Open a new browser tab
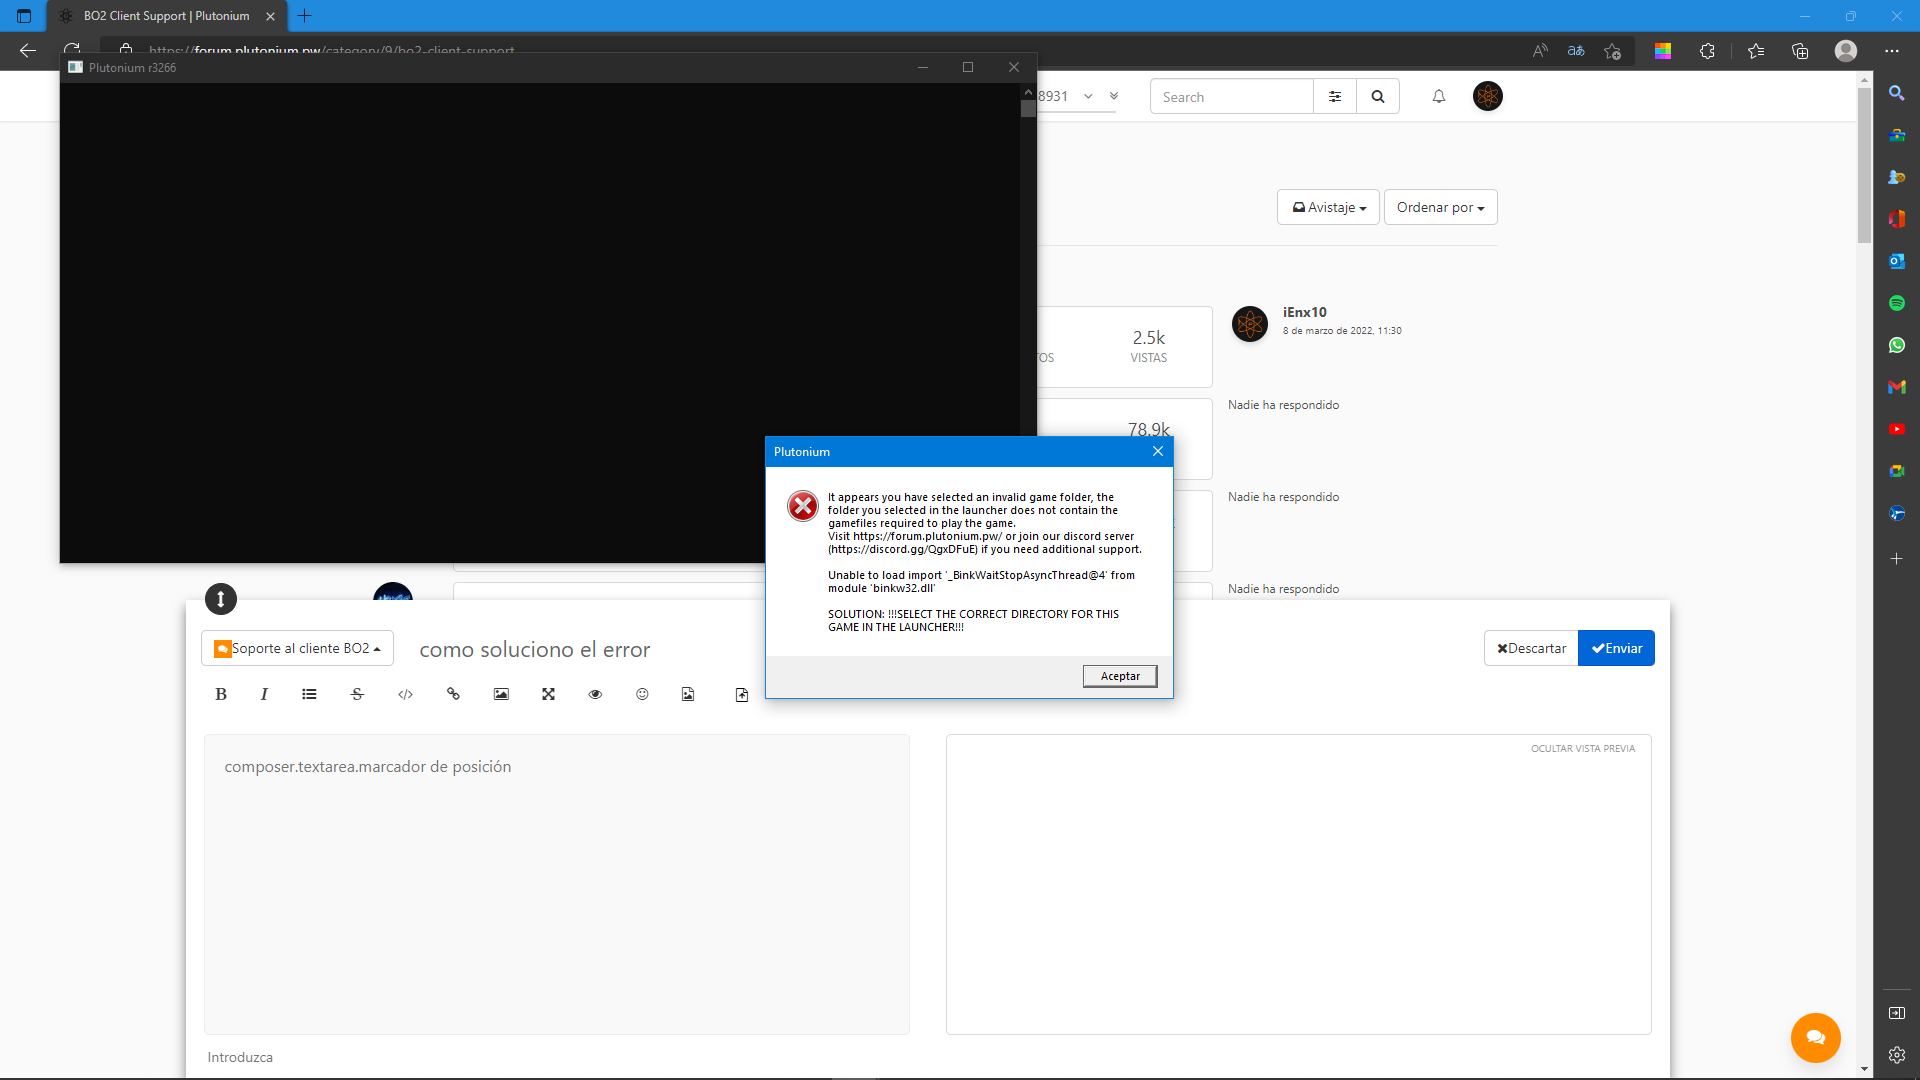The height and width of the screenshot is (1080, 1920). [305, 16]
